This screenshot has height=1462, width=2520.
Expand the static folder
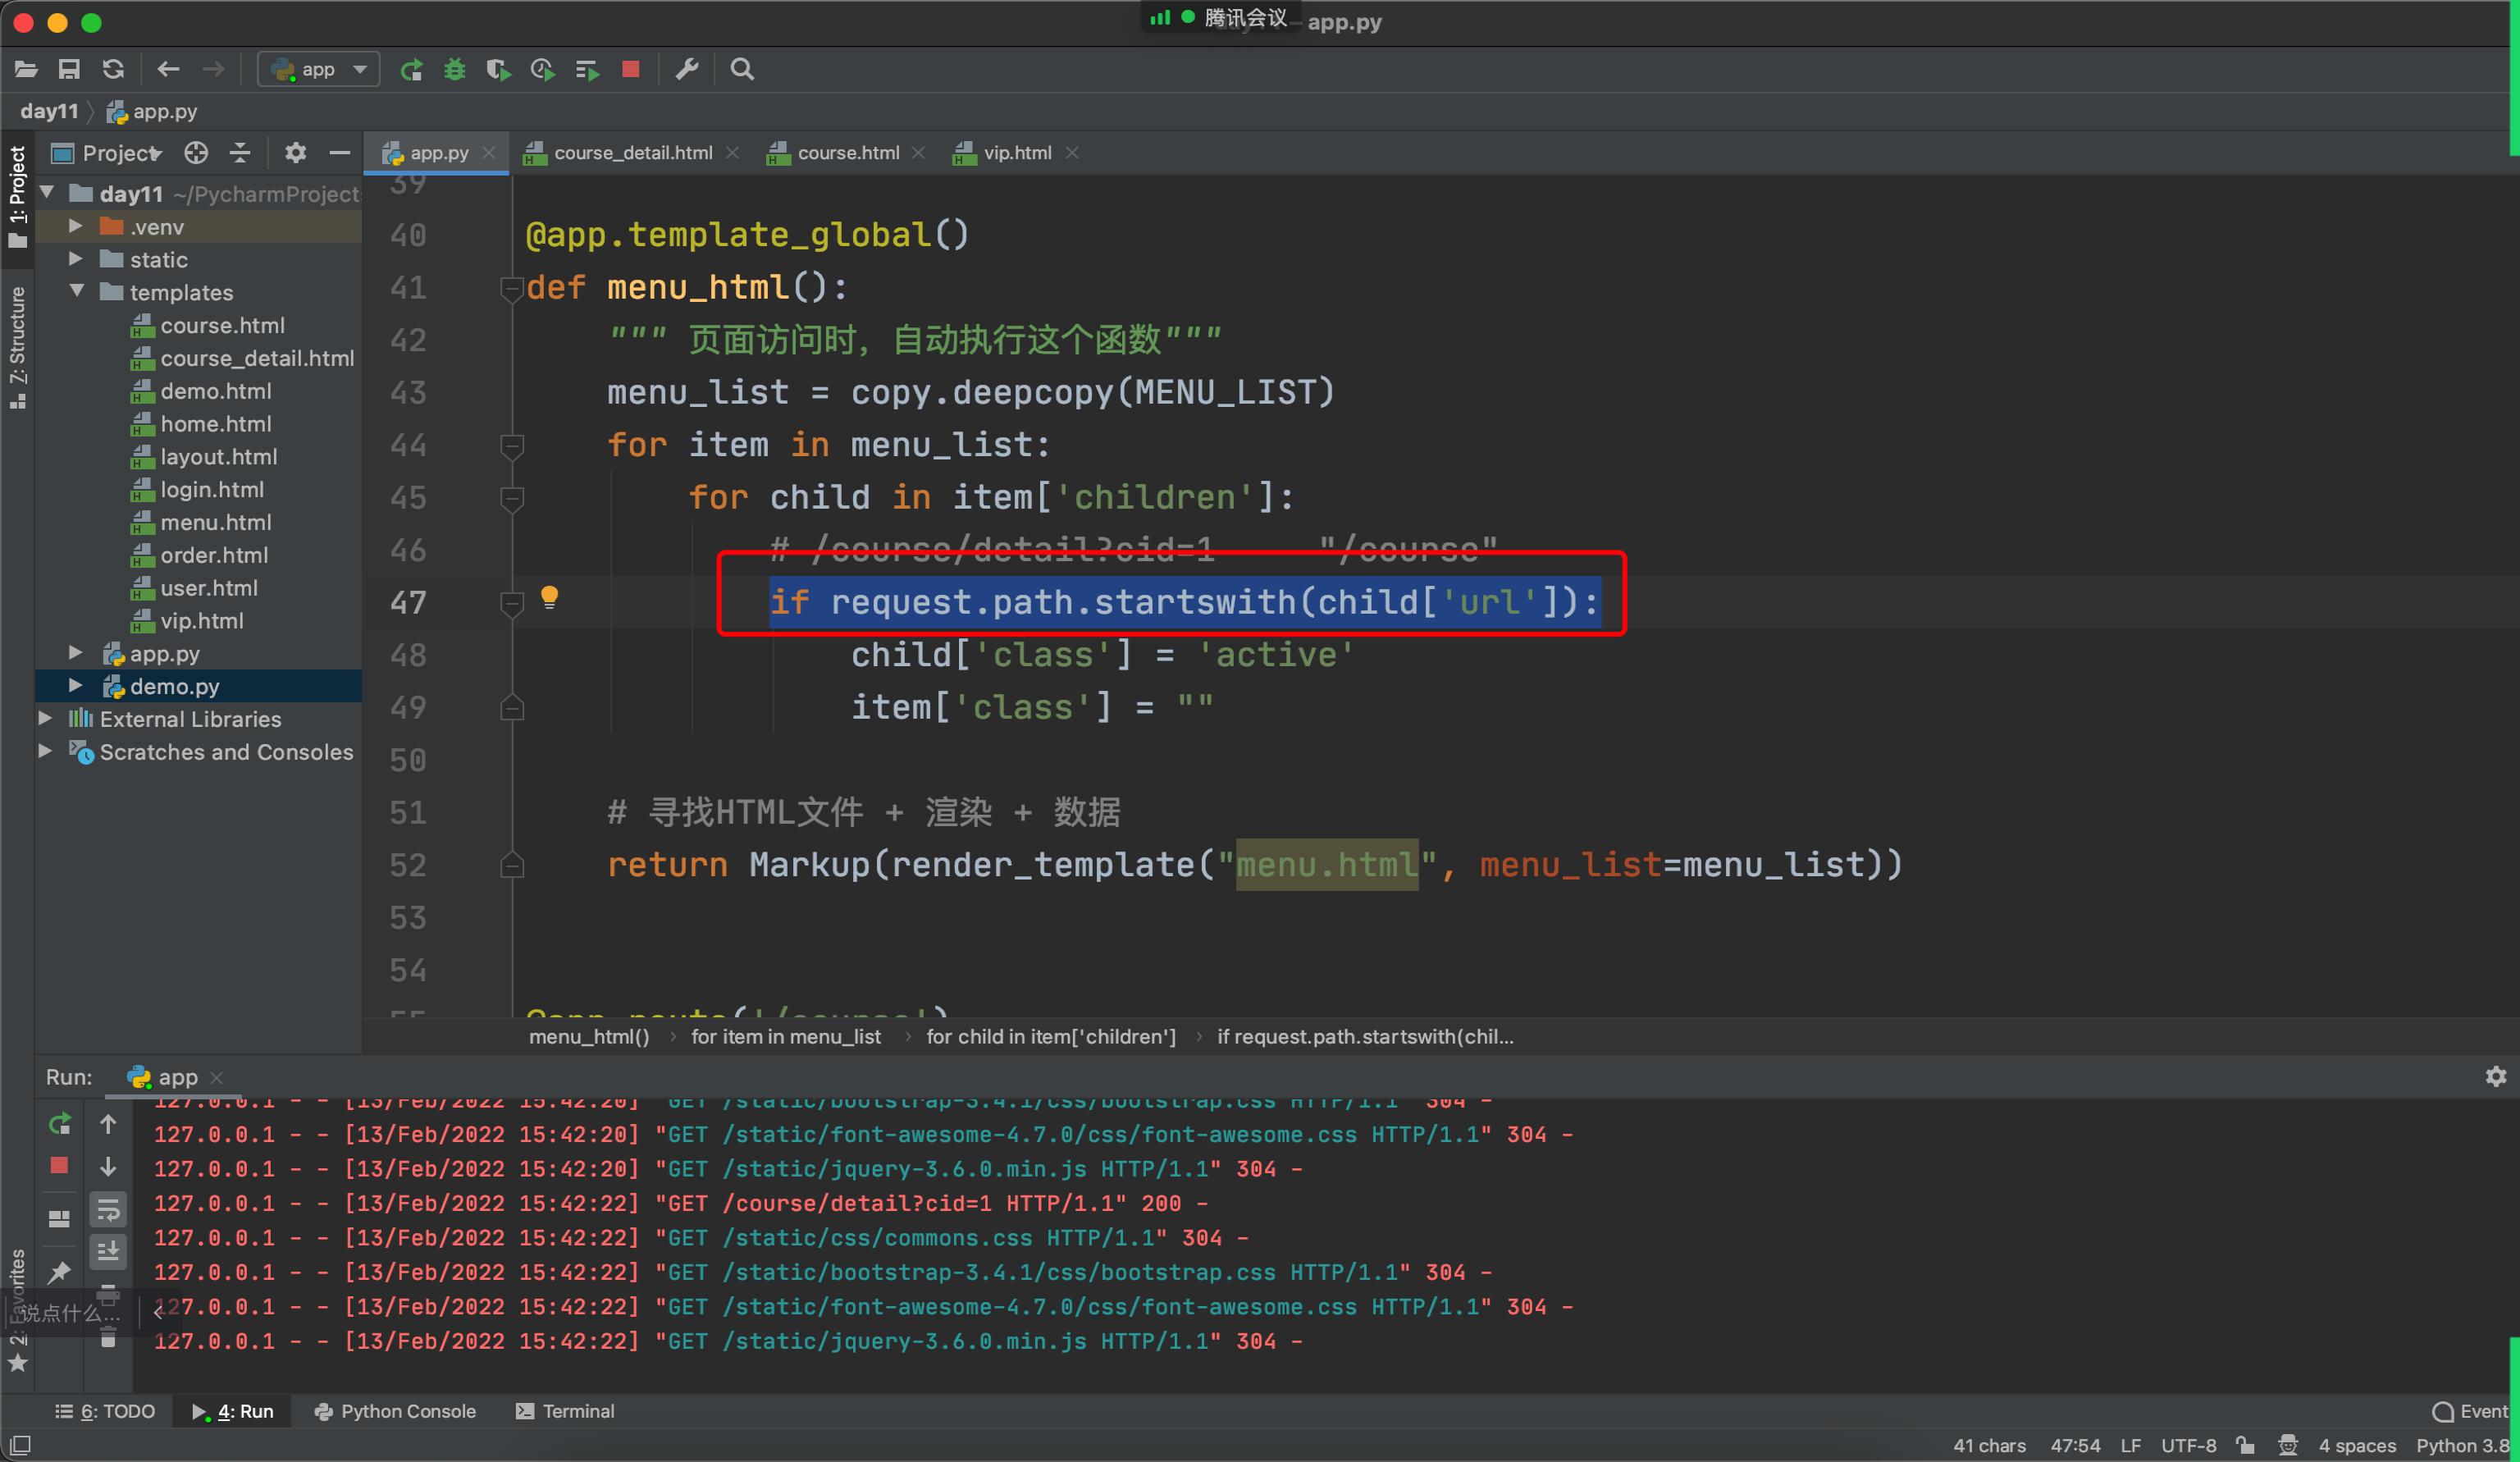point(76,259)
